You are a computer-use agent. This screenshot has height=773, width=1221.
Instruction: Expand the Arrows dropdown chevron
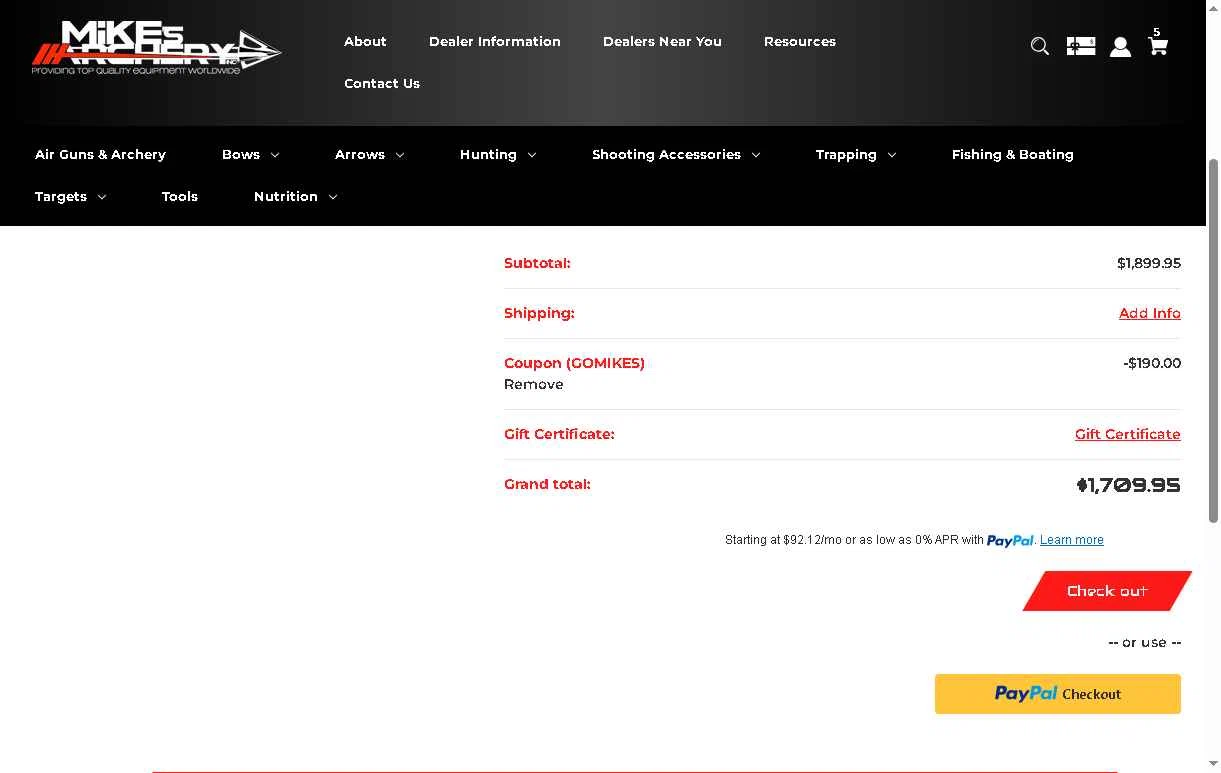point(400,155)
